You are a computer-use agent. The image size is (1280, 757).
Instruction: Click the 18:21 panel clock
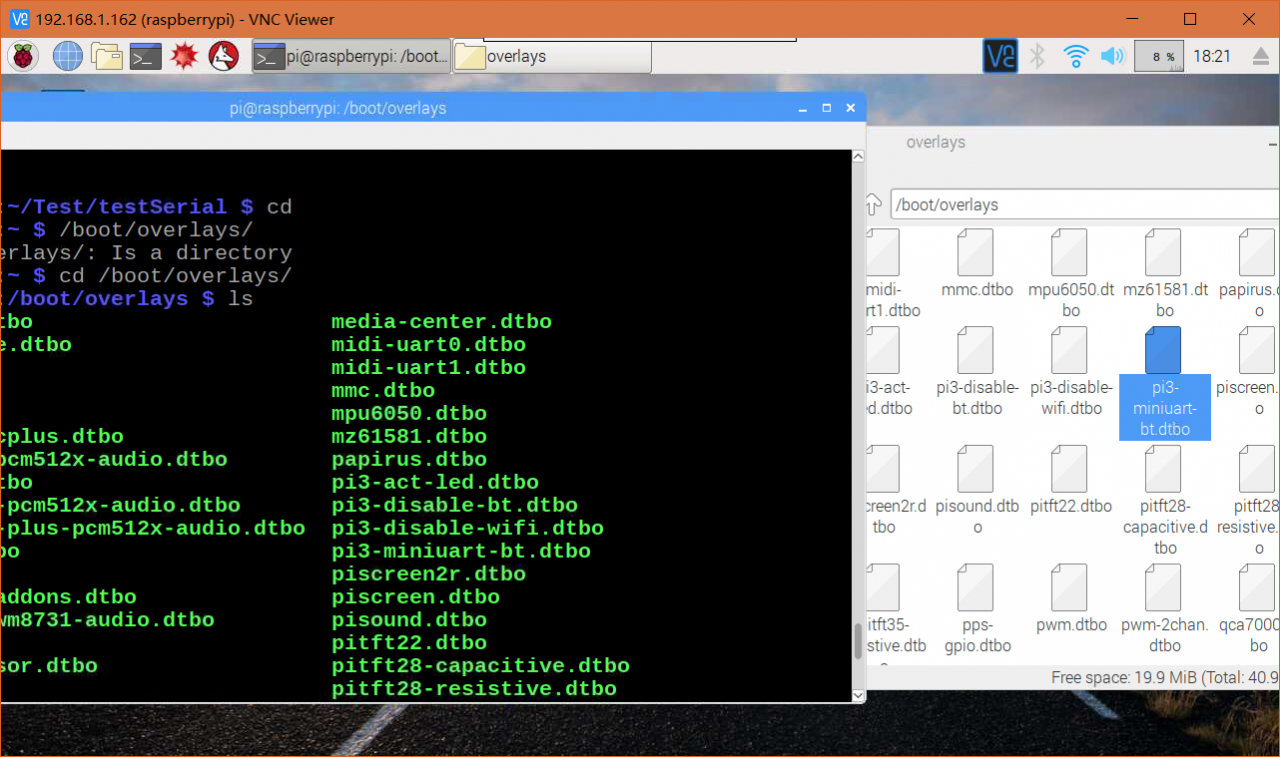pyautogui.click(x=1212, y=57)
